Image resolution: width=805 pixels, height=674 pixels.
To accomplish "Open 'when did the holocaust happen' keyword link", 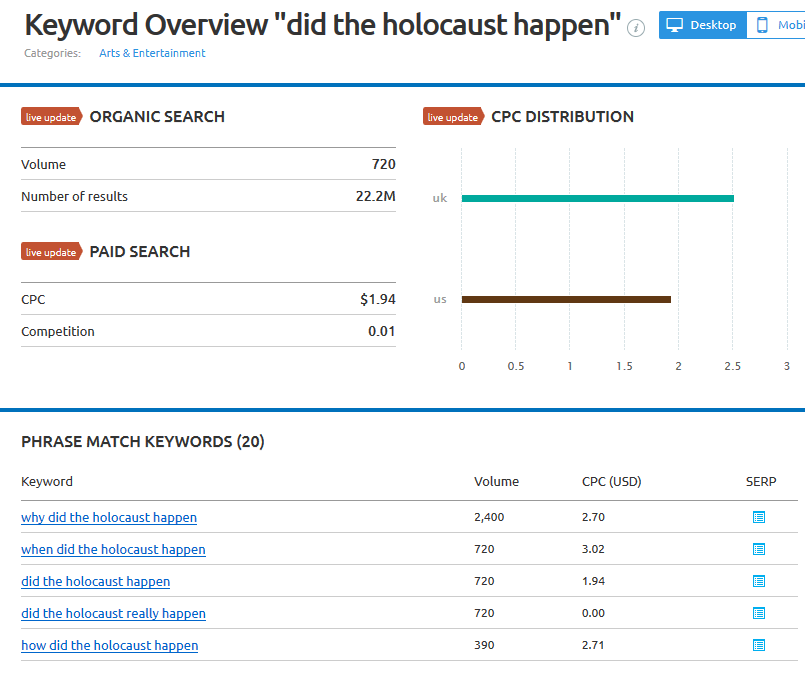I will (113, 549).
